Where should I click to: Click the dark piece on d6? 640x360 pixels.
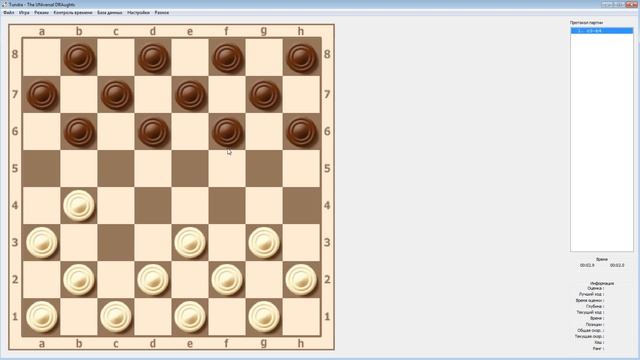(153, 132)
